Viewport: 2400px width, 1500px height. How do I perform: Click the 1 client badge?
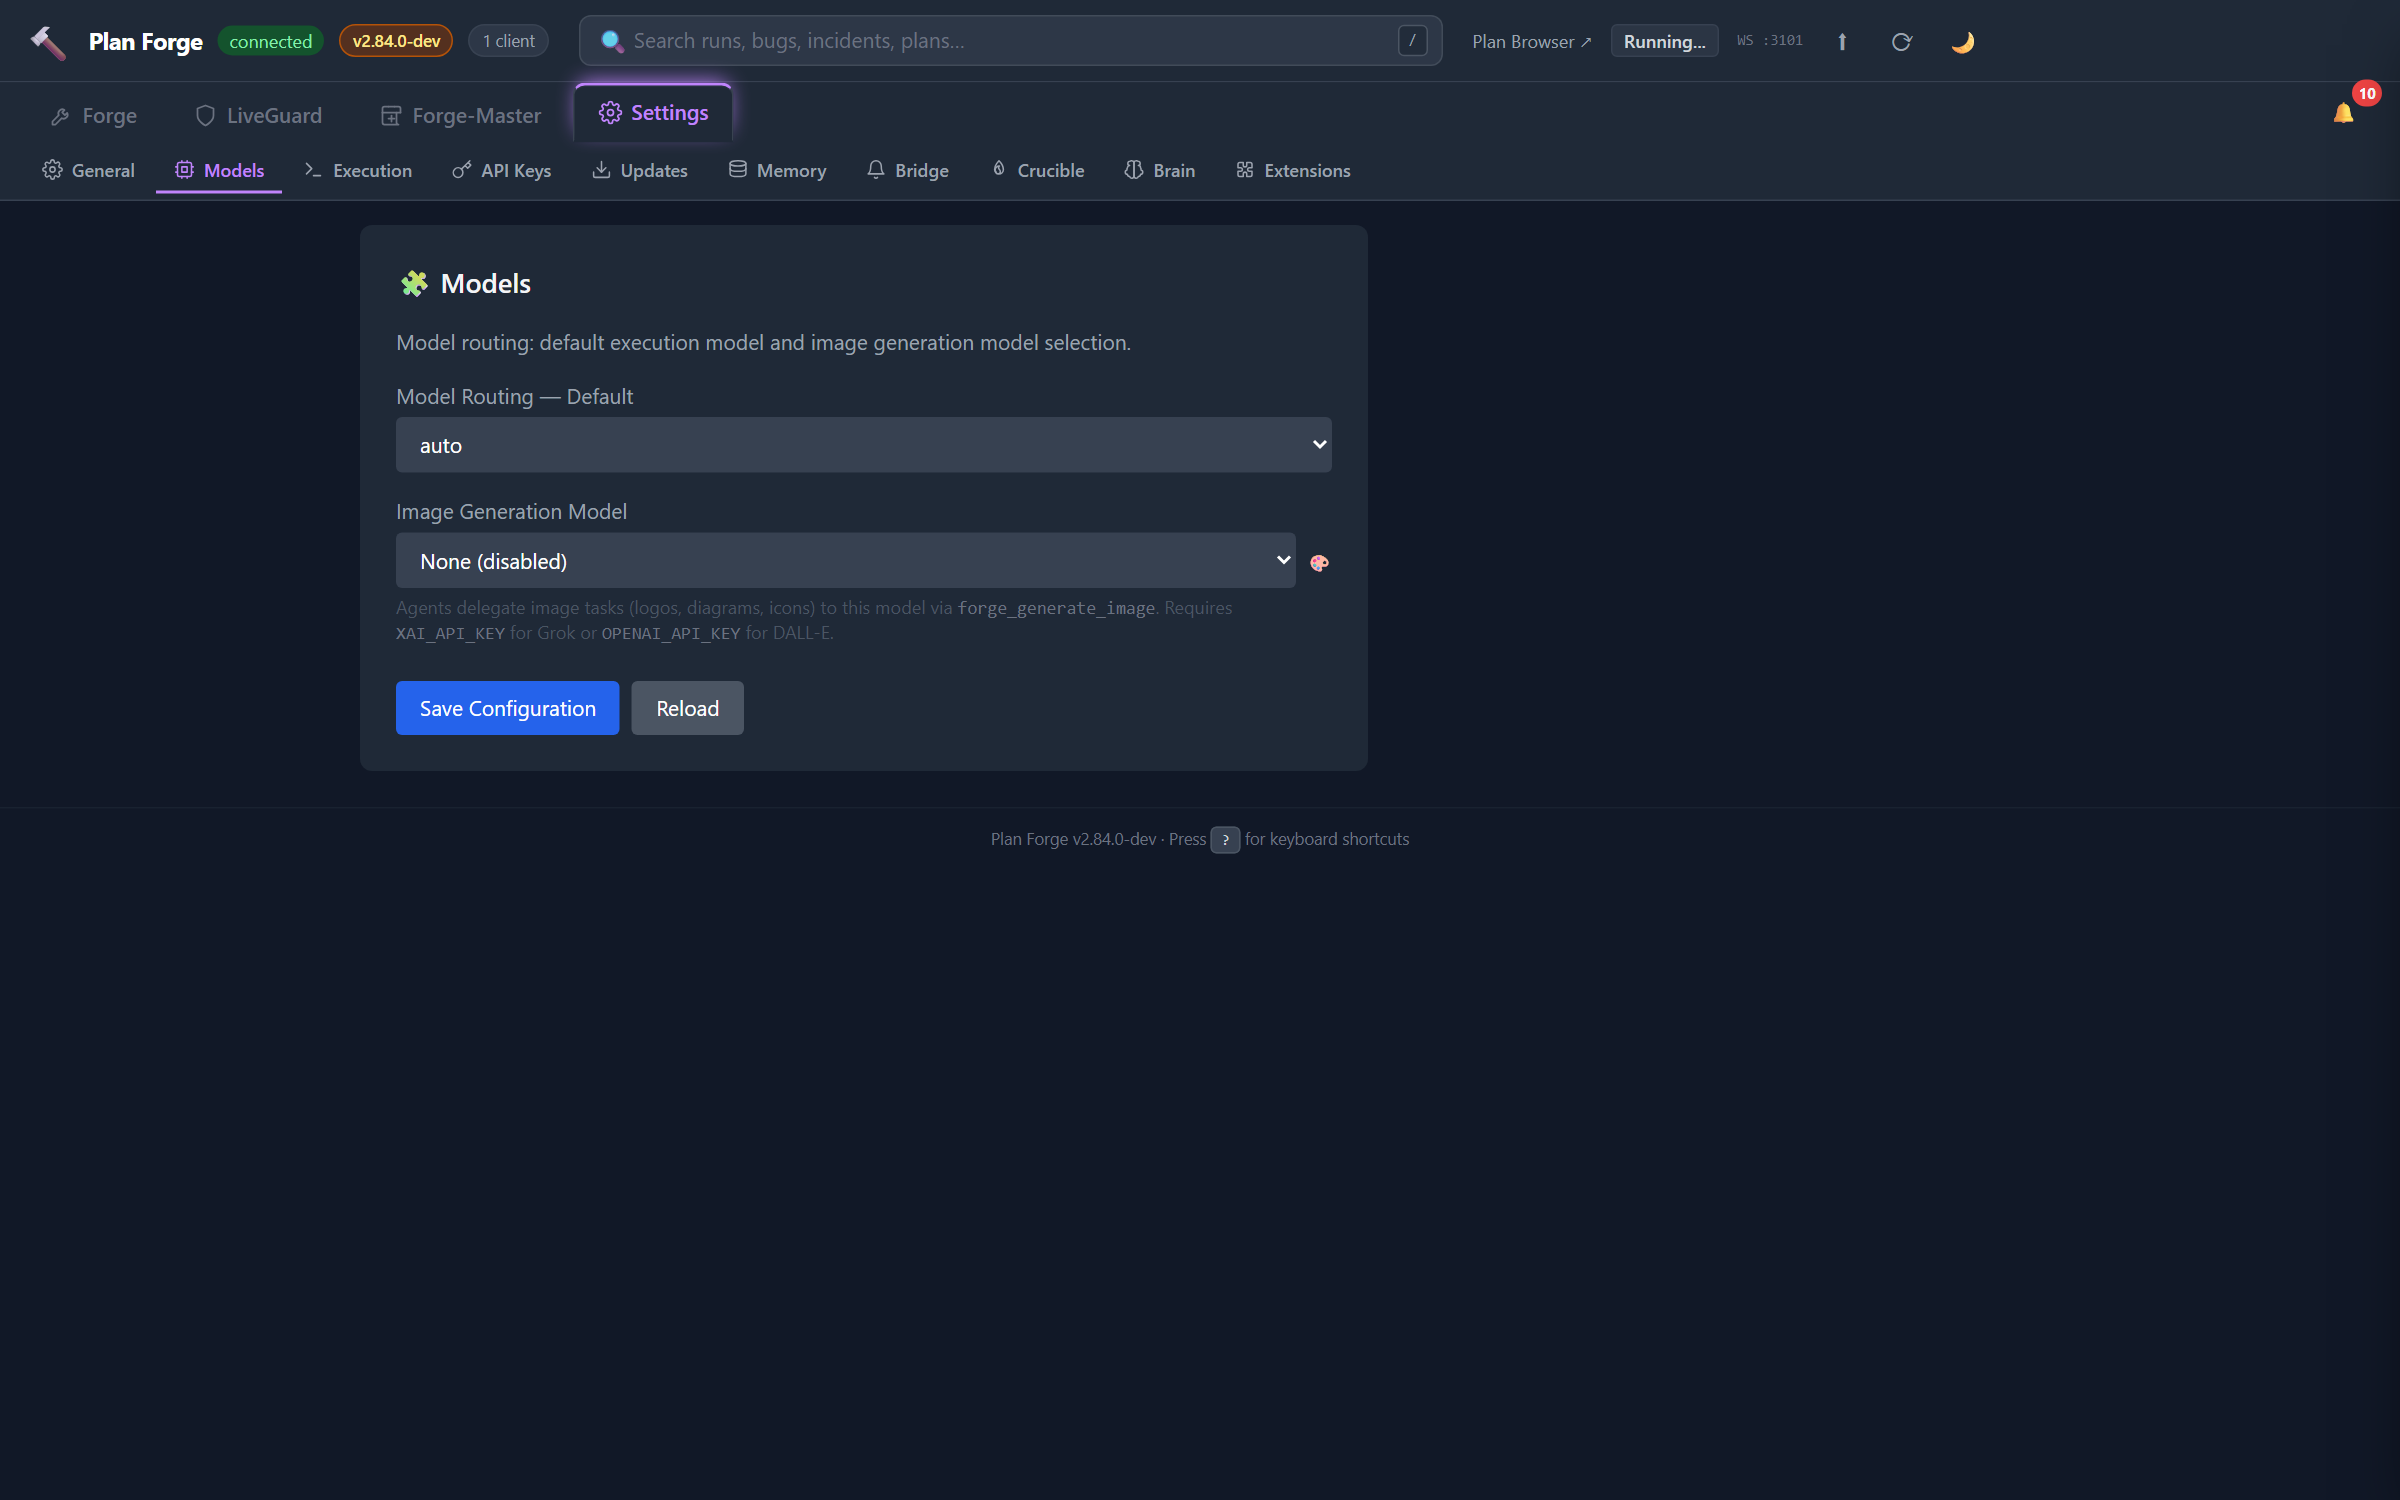point(508,41)
